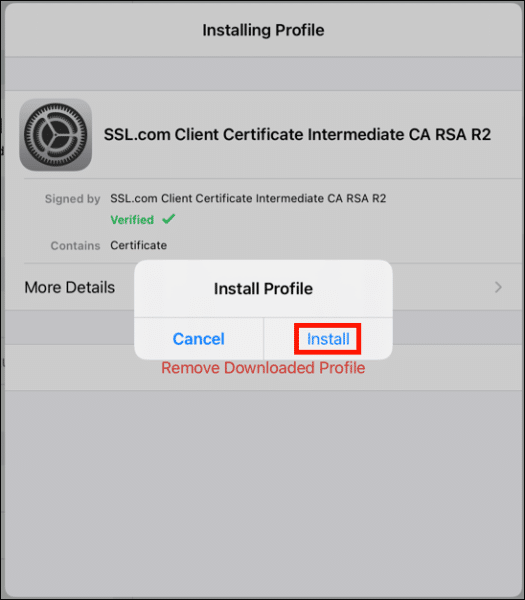This screenshot has height=600, width=525.
Task: Tap the Settings gear profile icon
Action: 55,135
